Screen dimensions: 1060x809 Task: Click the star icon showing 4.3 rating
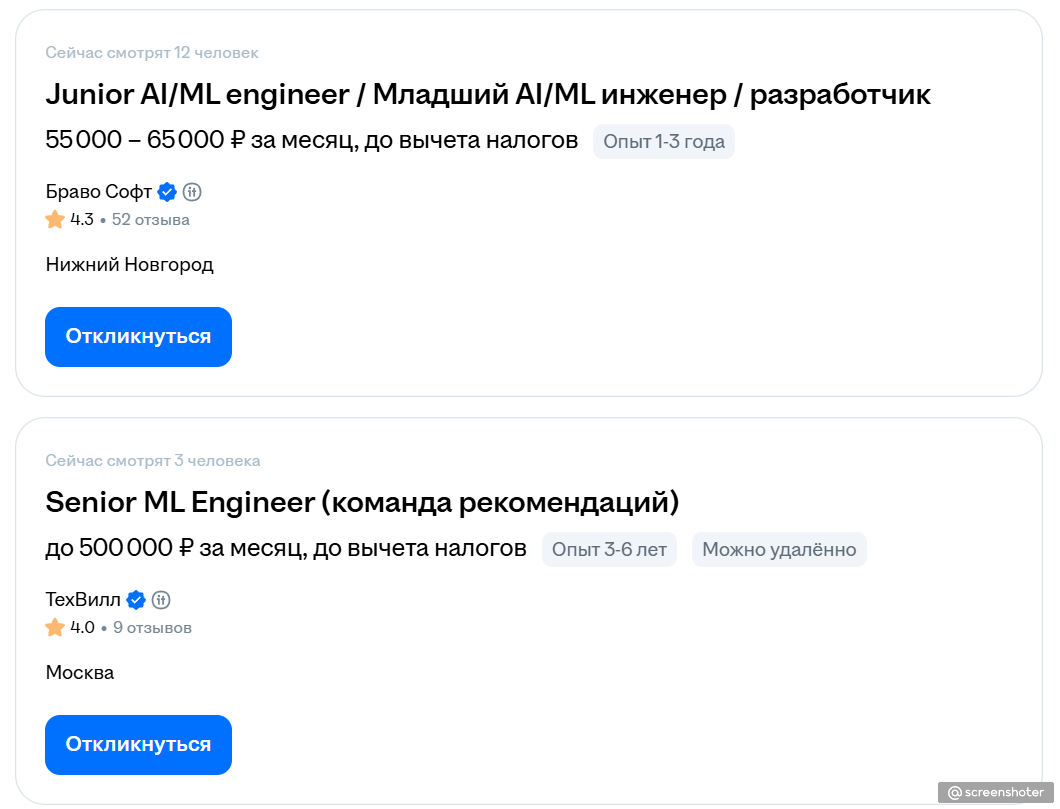[x=55, y=219]
